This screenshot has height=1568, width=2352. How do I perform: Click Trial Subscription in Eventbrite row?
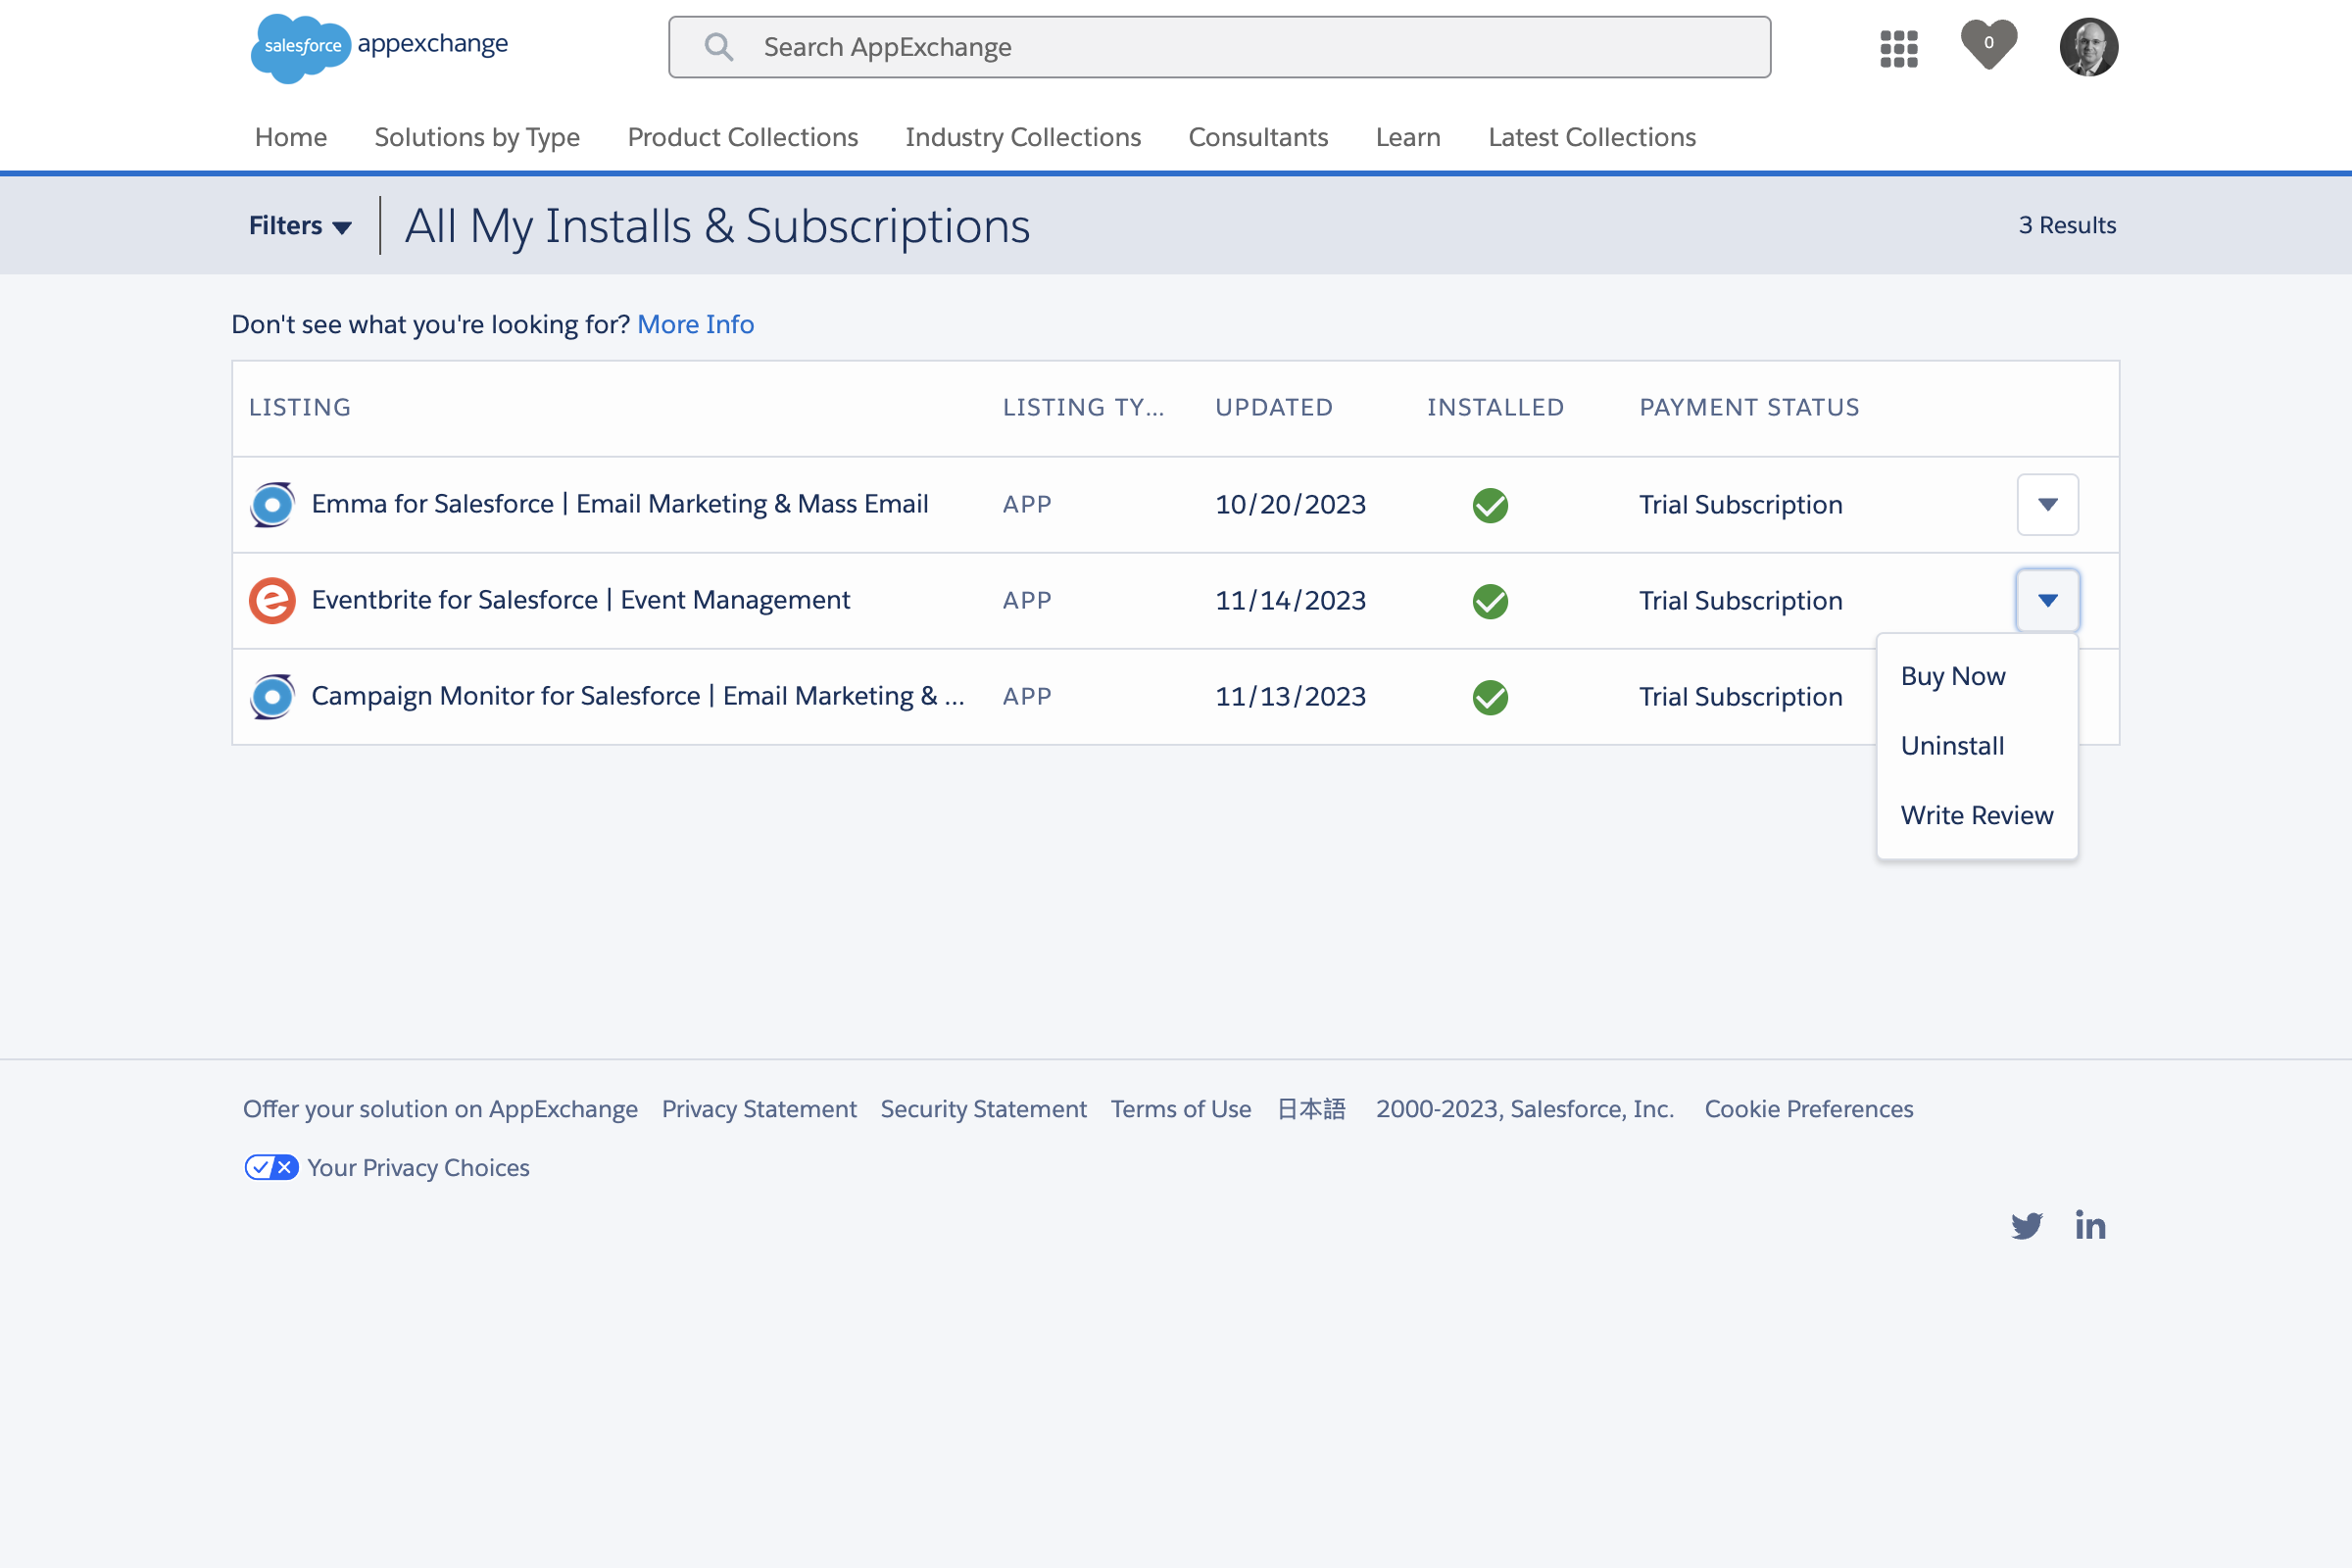pos(1740,601)
